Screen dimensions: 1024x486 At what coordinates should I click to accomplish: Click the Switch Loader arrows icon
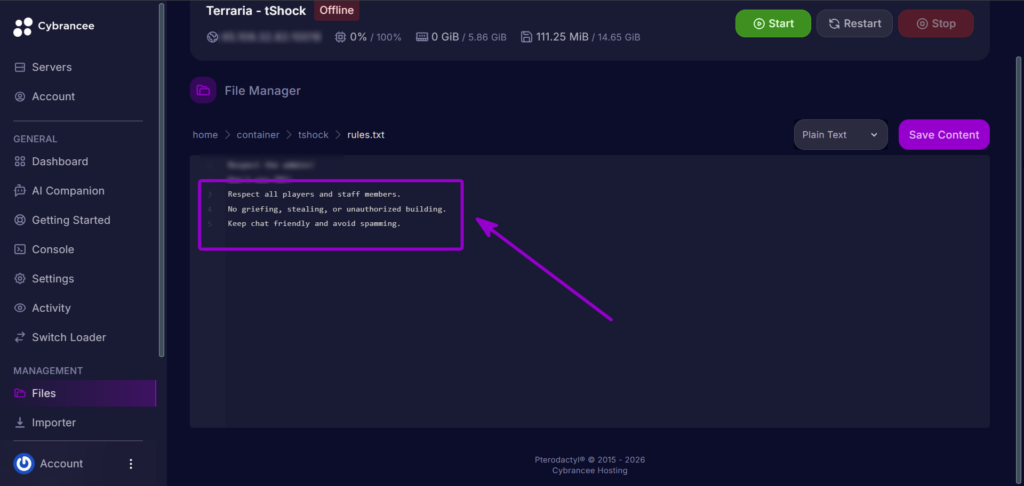point(20,338)
